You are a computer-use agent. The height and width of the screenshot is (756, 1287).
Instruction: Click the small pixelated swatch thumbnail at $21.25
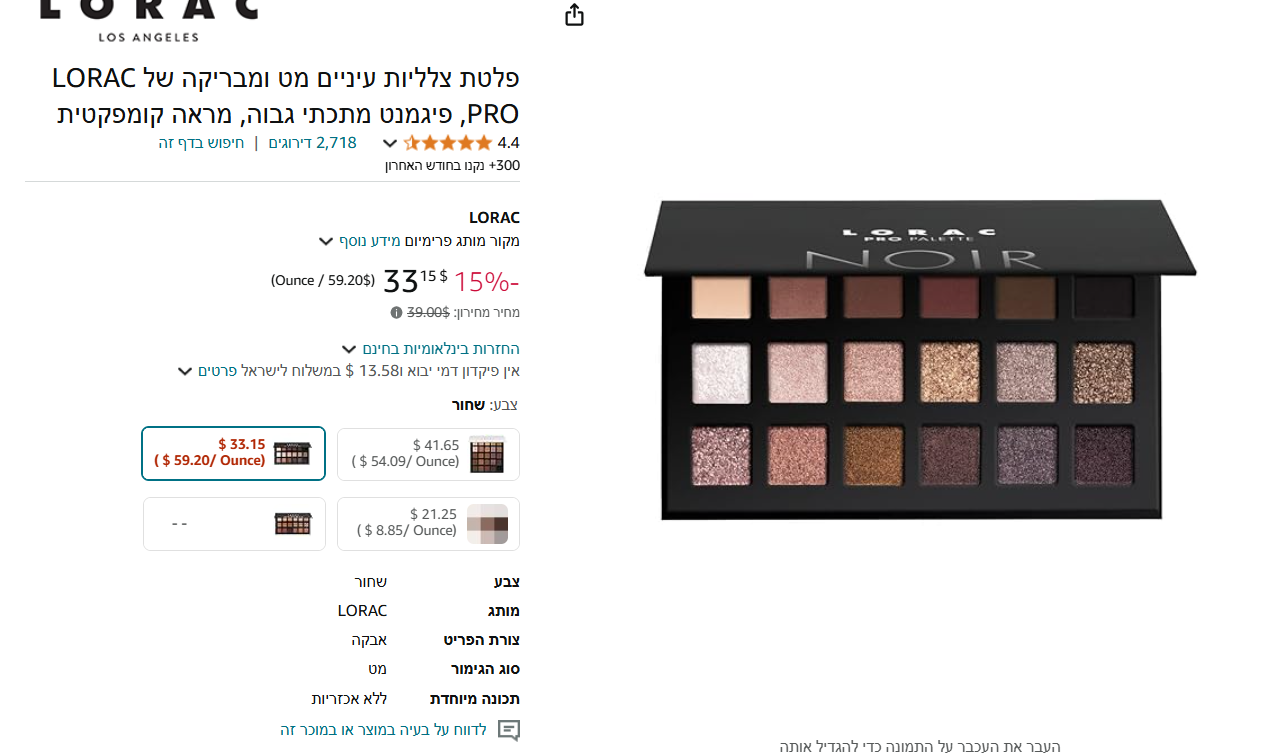(x=487, y=524)
